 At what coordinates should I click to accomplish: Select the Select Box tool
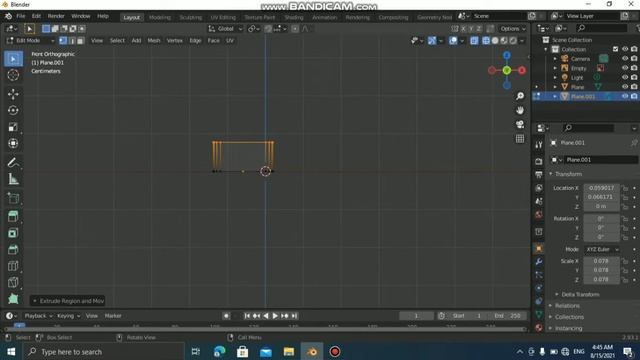(x=13, y=59)
